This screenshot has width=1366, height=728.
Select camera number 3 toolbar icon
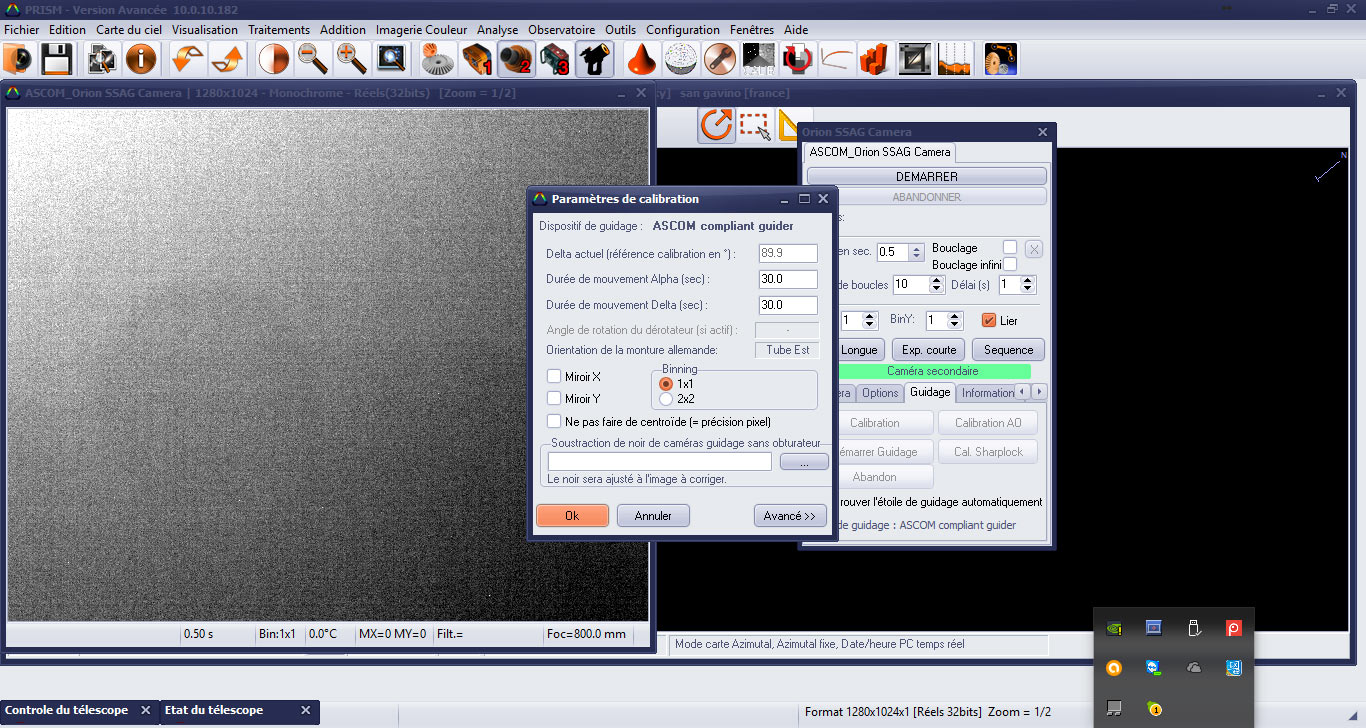(554, 60)
